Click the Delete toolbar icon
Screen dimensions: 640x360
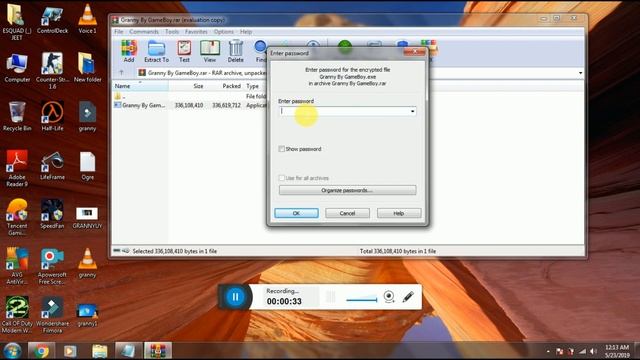(x=236, y=51)
